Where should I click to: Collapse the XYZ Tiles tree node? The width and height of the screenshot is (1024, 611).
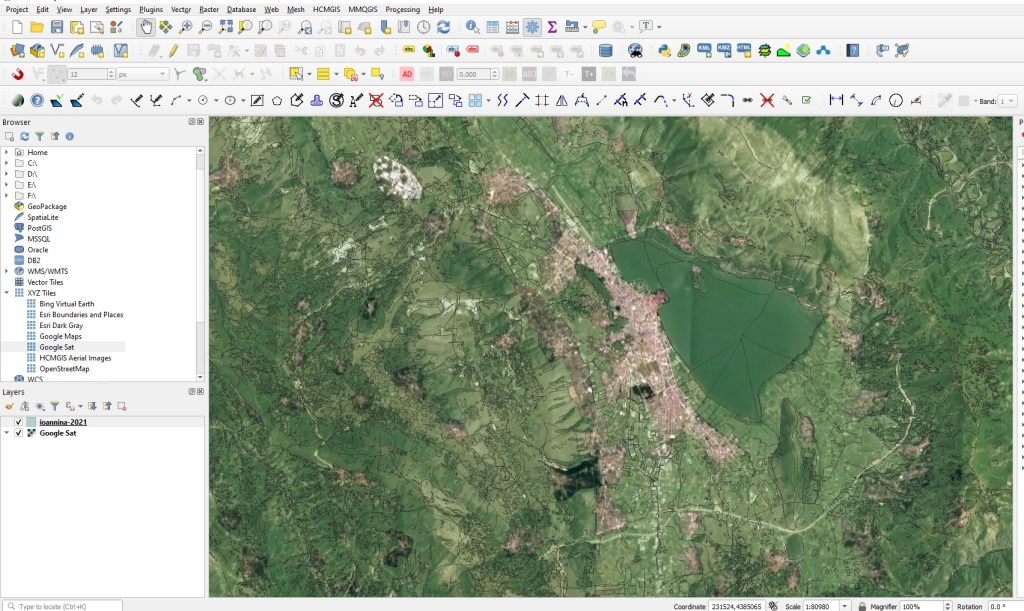coord(7,293)
